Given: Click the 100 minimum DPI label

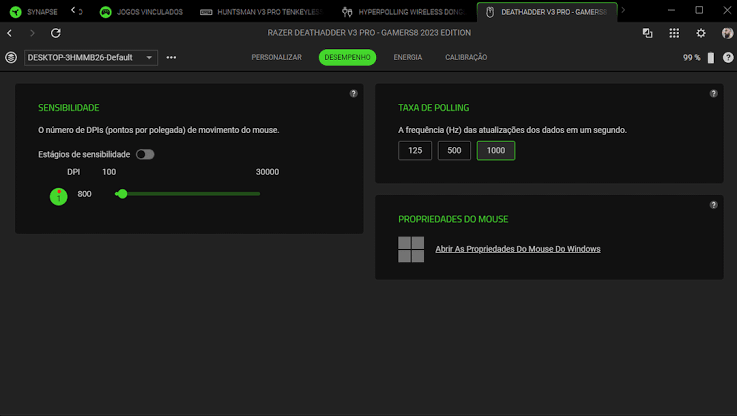Looking at the screenshot, I should click(109, 172).
